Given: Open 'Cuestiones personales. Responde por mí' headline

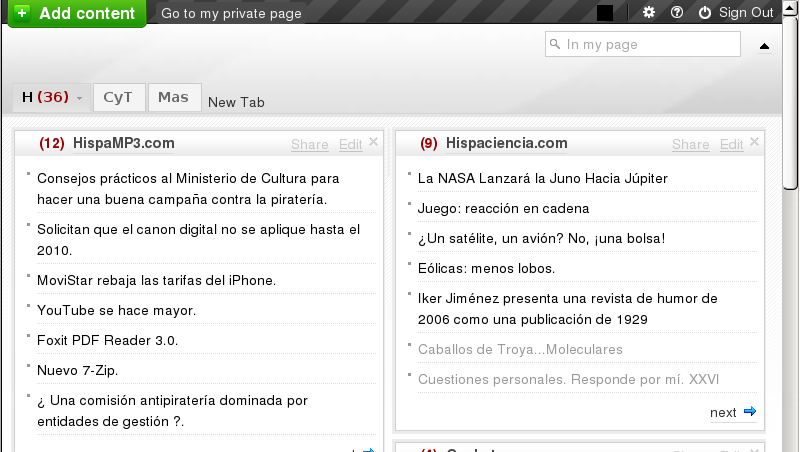Looking at the screenshot, I should pyautogui.click(x=568, y=380).
